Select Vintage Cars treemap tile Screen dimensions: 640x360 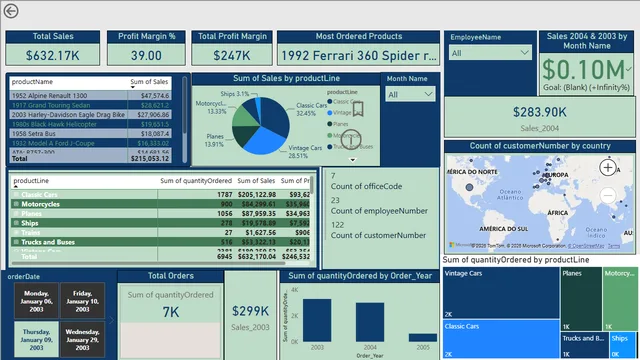tap(501, 293)
